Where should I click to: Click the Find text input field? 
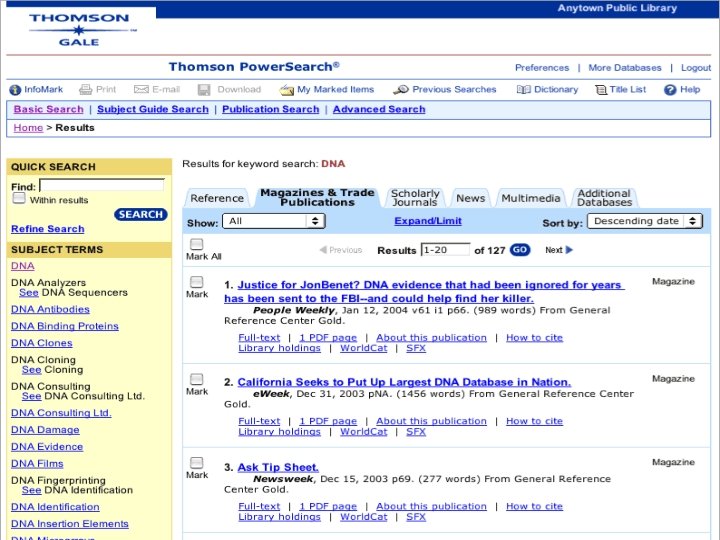point(102,185)
